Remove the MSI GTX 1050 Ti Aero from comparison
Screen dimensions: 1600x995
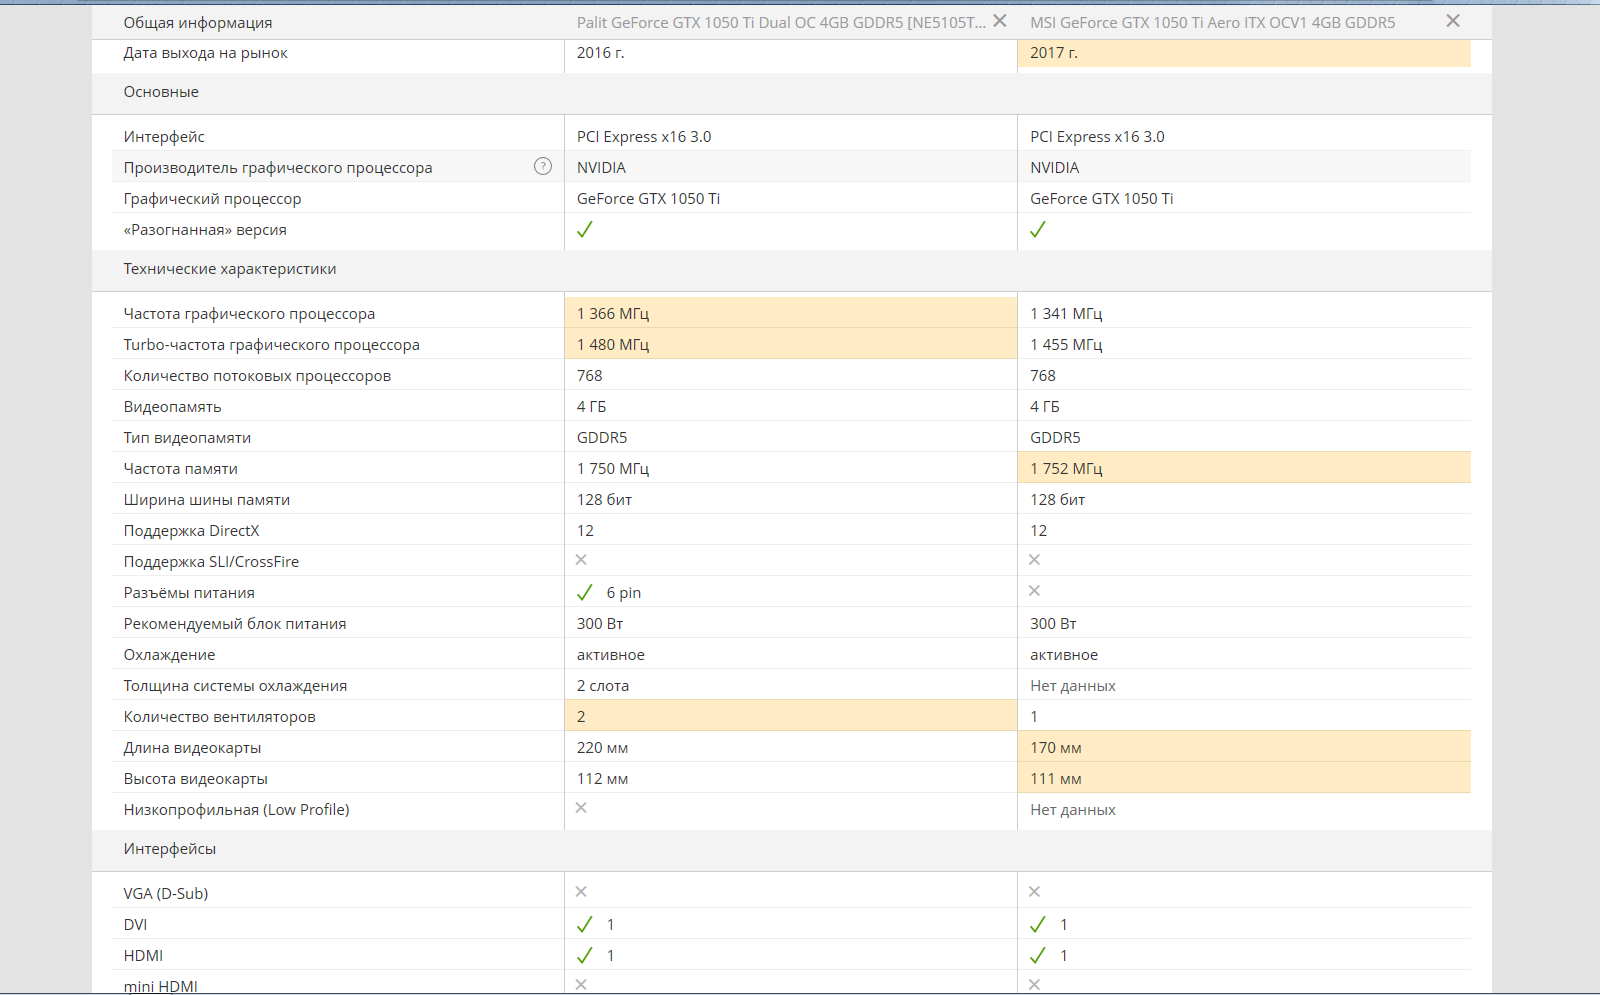click(x=1453, y=21)
